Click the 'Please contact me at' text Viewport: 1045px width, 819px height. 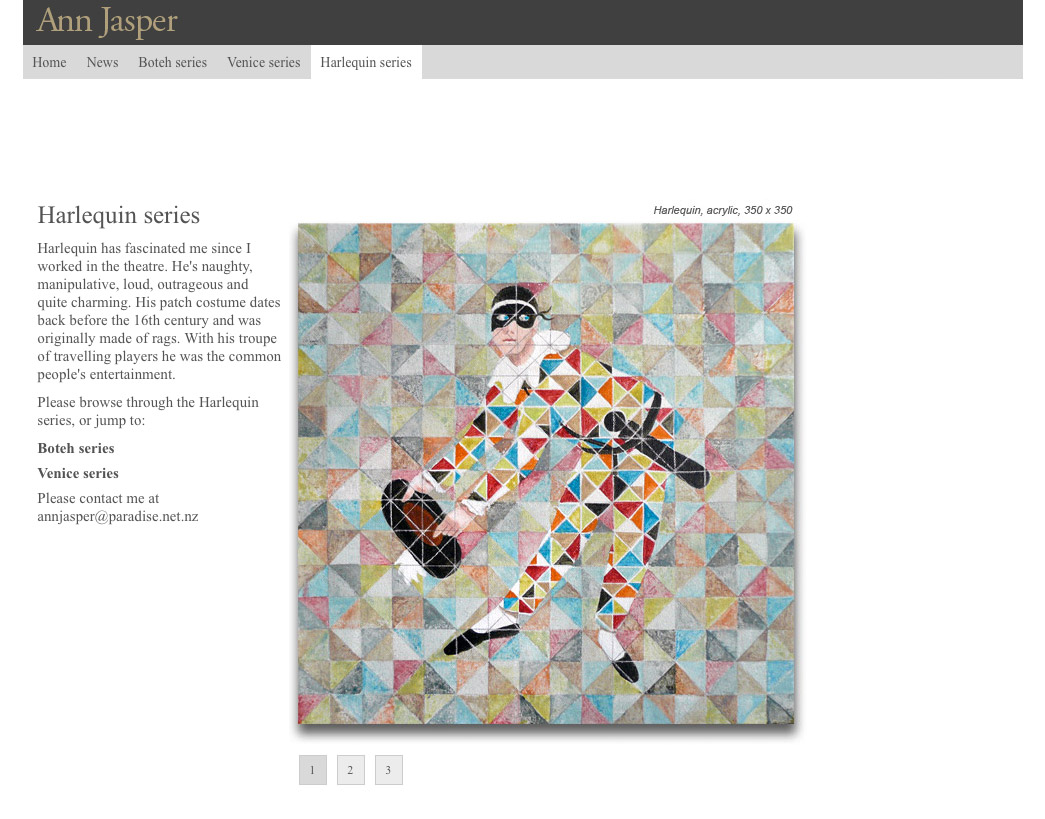pos(98,498)
